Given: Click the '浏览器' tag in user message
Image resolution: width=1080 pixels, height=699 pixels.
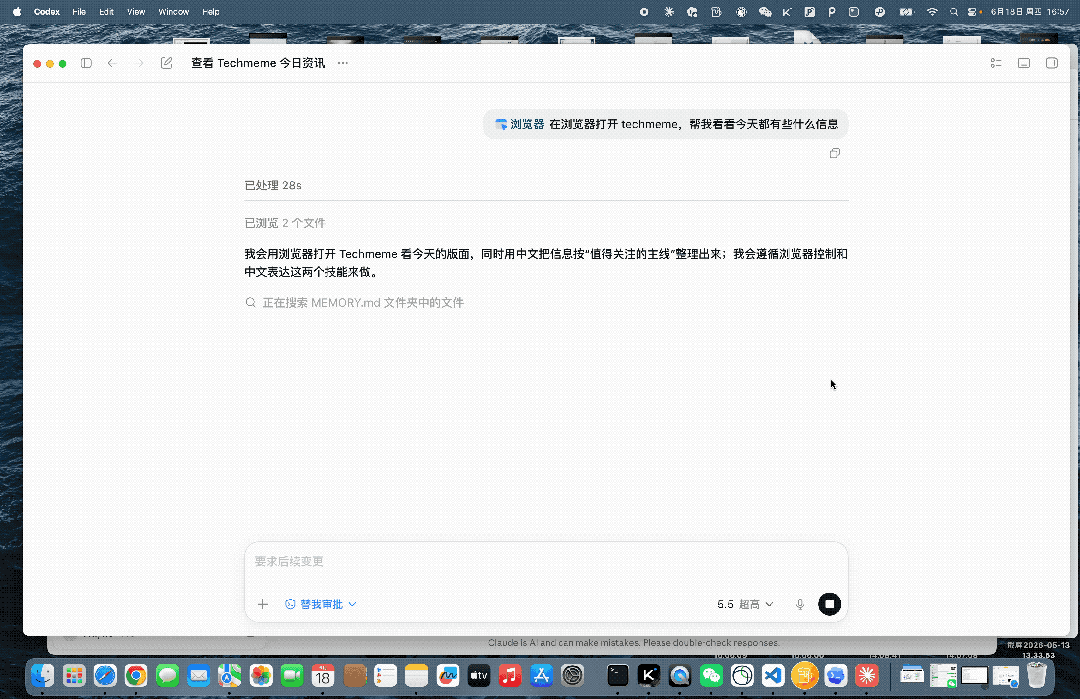Looking at the screenshot, I should pyautogui.click(x=519, y=124).
